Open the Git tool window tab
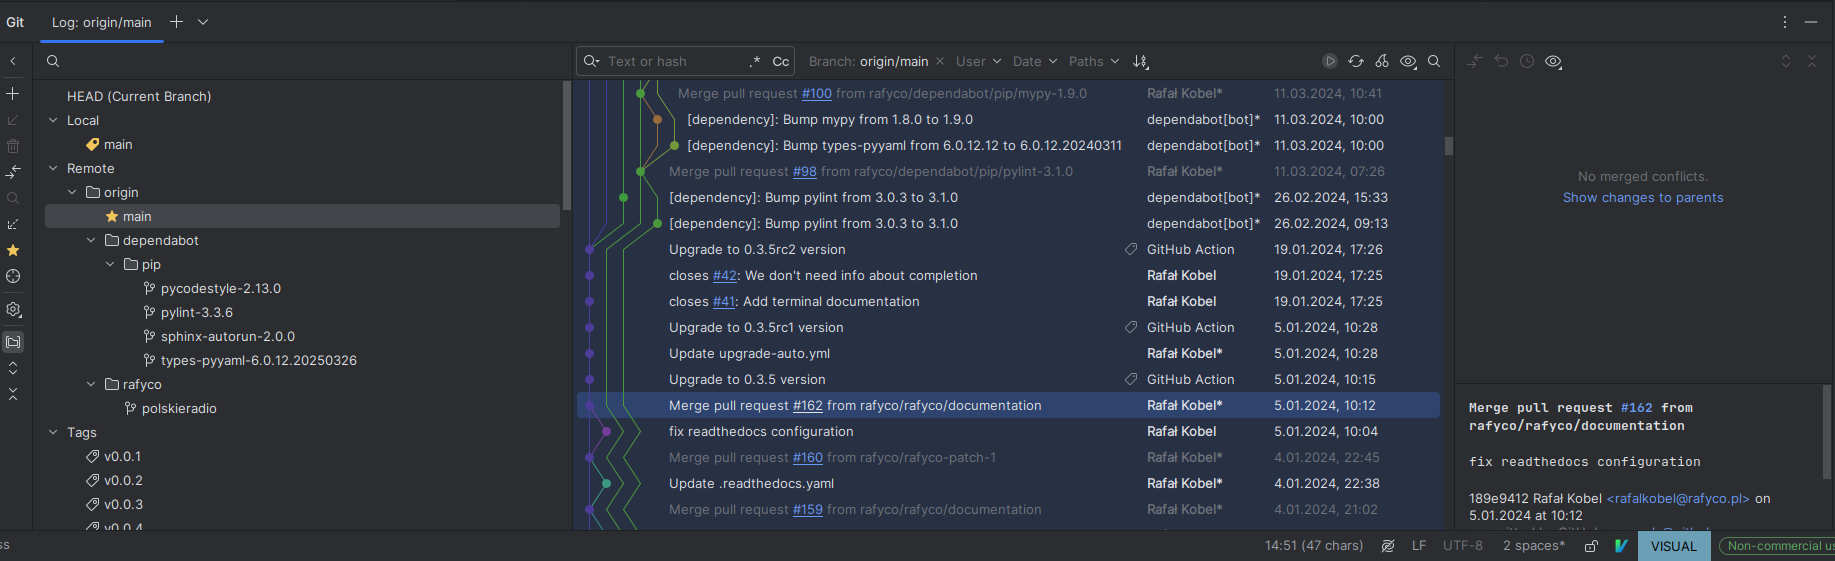The height and width of the screenshot is (561, 1835). pyautogui.click(x=15, y=22)
